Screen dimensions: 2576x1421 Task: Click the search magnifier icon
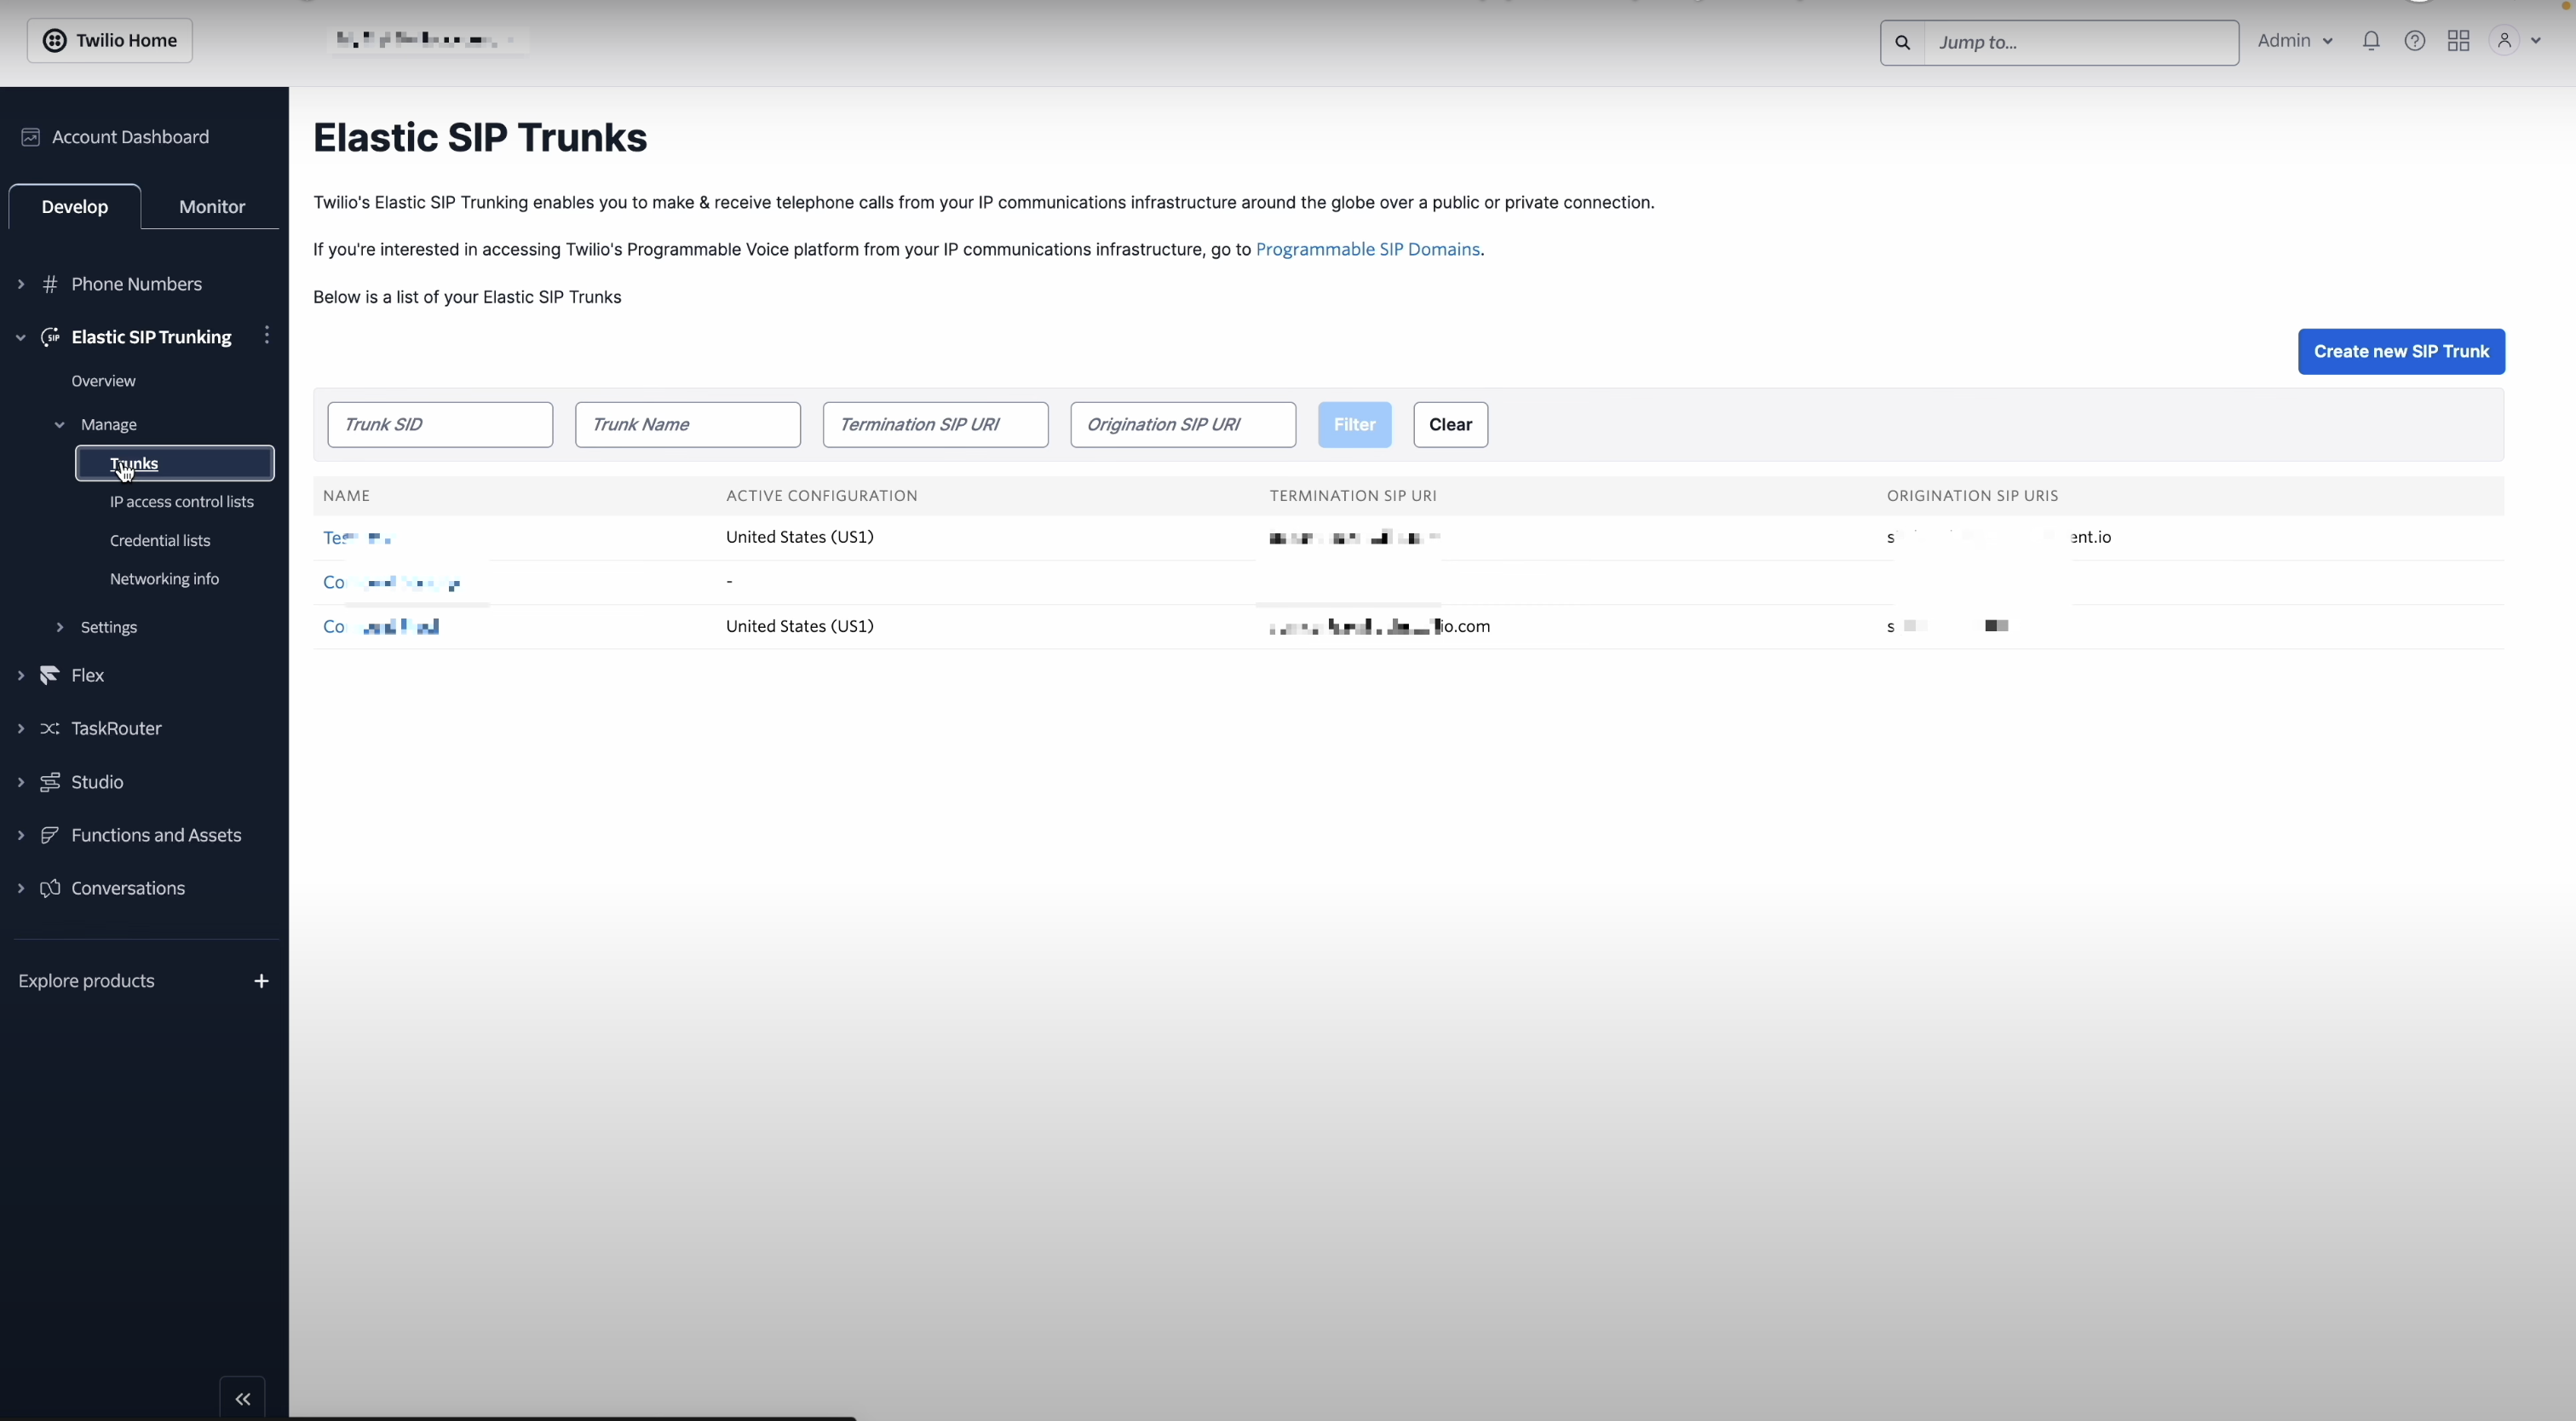pyautogui.click(x=1903, y=42)
